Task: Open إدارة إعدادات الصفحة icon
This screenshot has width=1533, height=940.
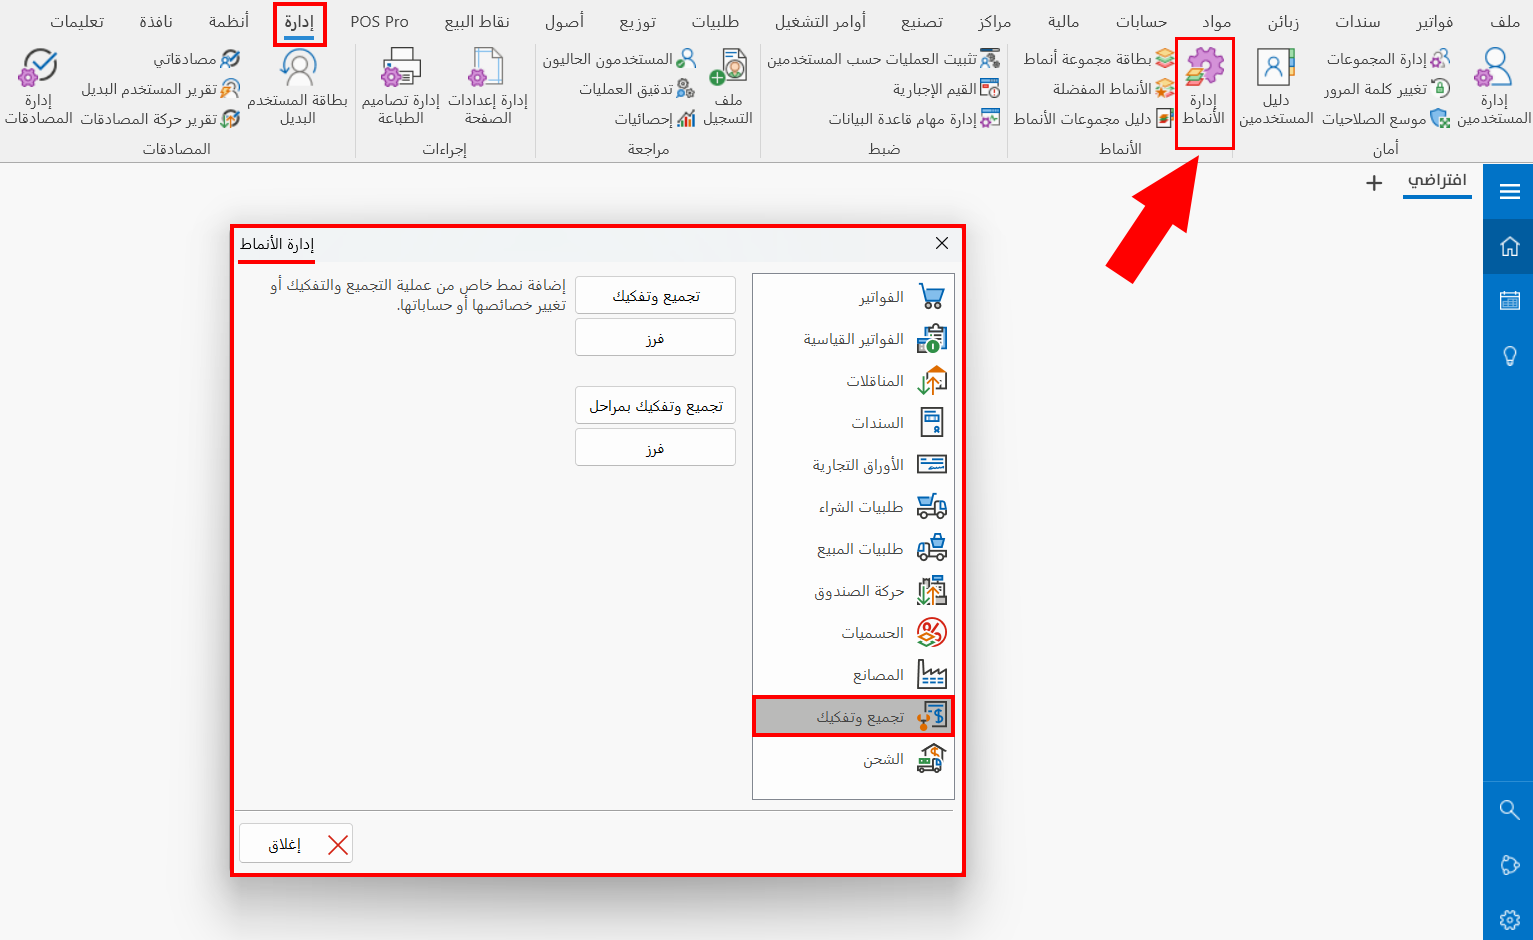Action: click(488, 88)
